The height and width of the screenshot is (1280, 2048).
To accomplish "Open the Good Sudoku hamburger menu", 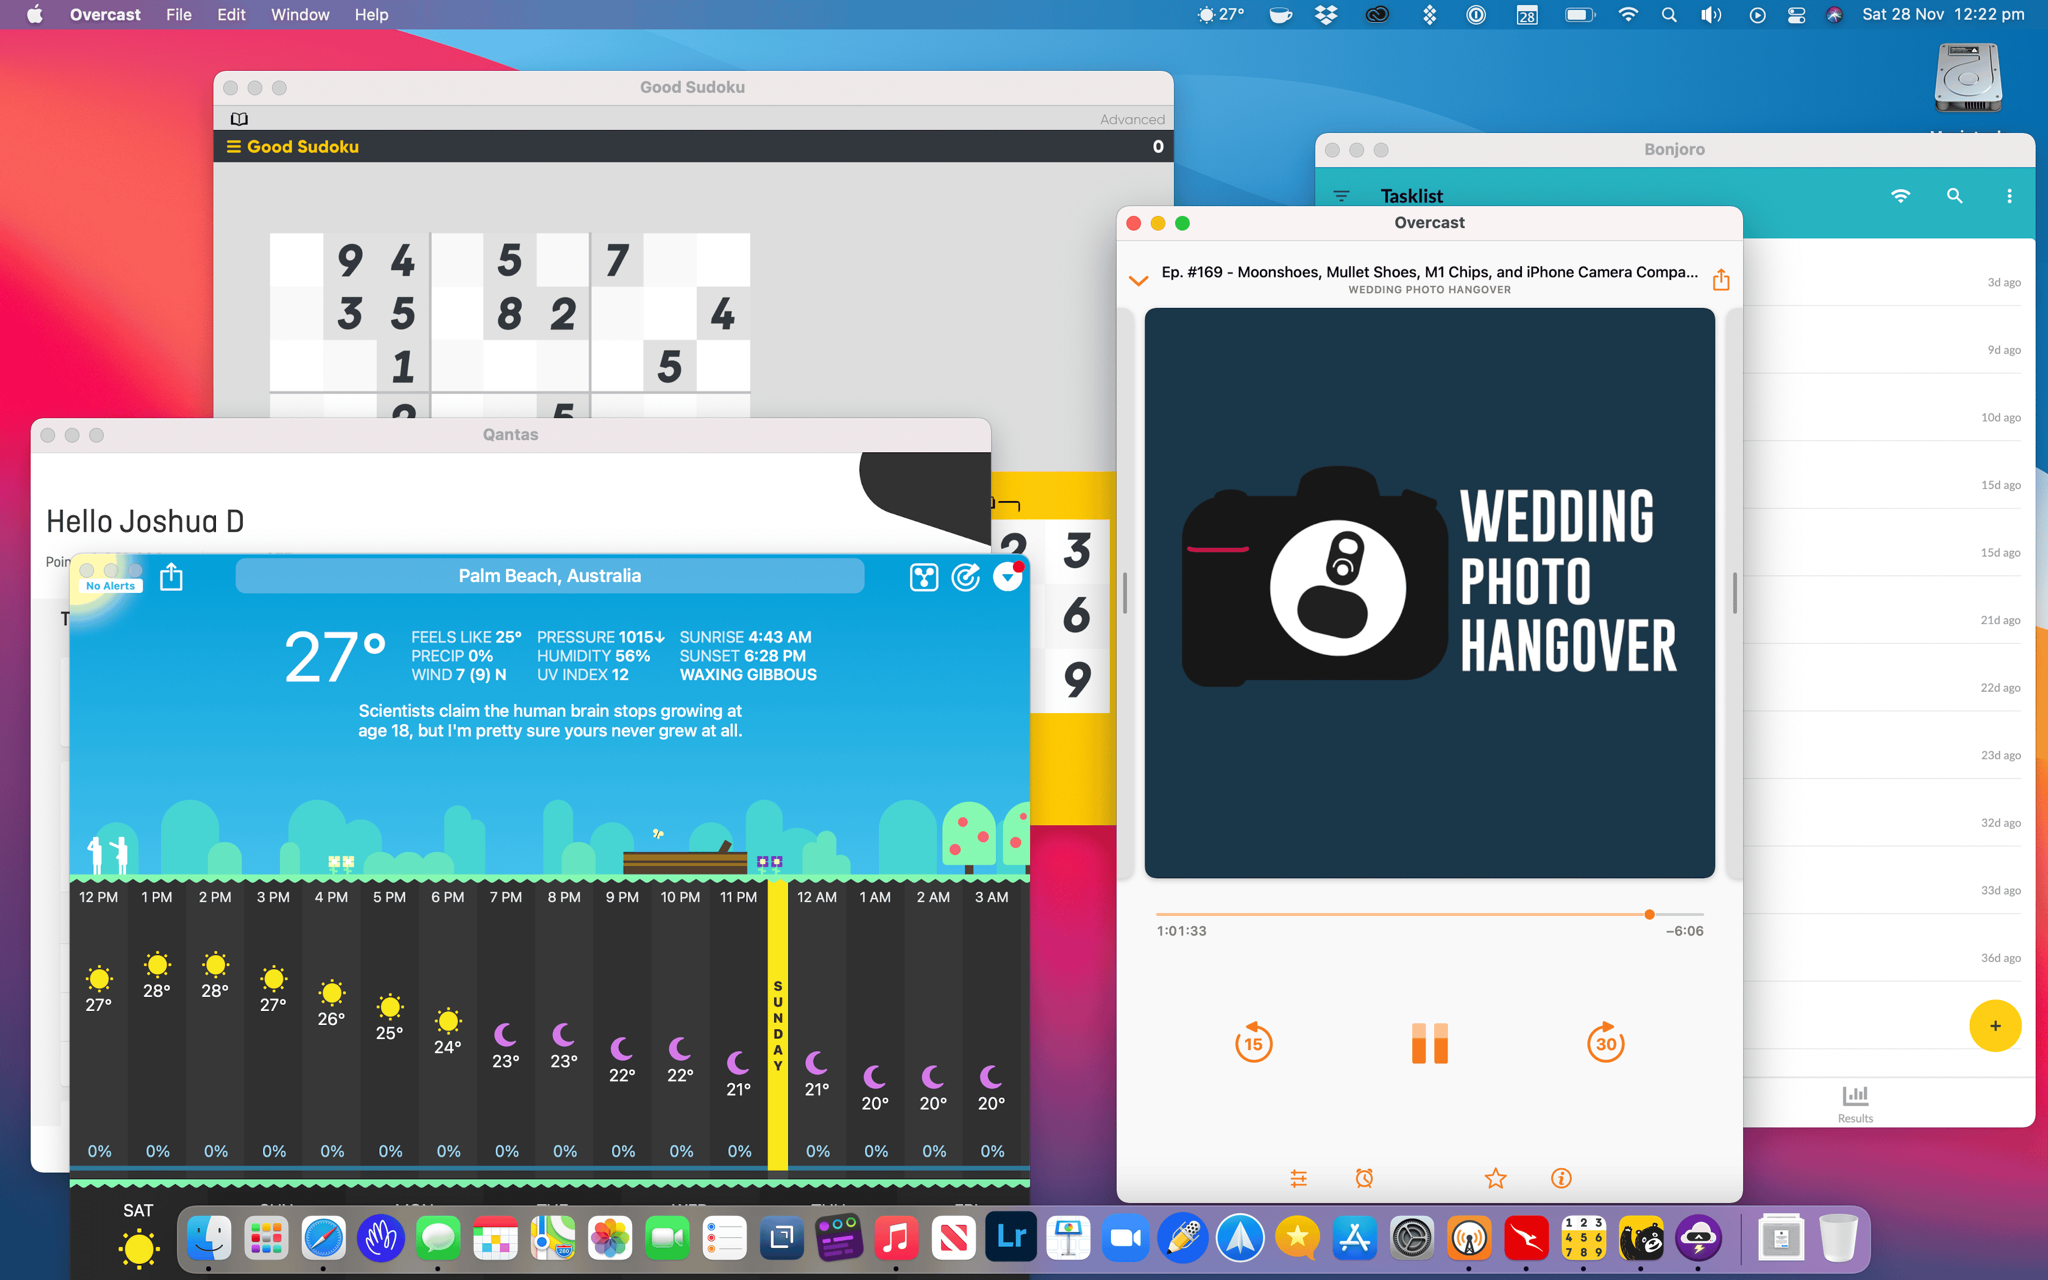I will click(234, 146).
